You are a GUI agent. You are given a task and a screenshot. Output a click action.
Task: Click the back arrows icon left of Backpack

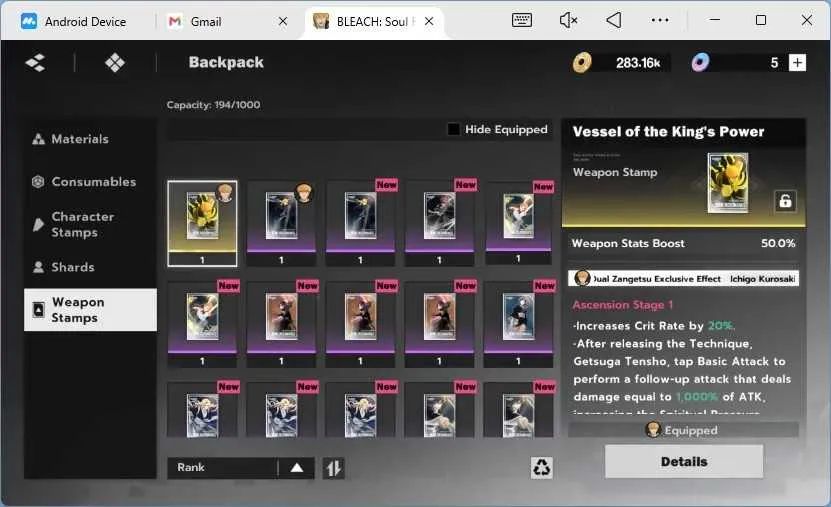point(36,63)
